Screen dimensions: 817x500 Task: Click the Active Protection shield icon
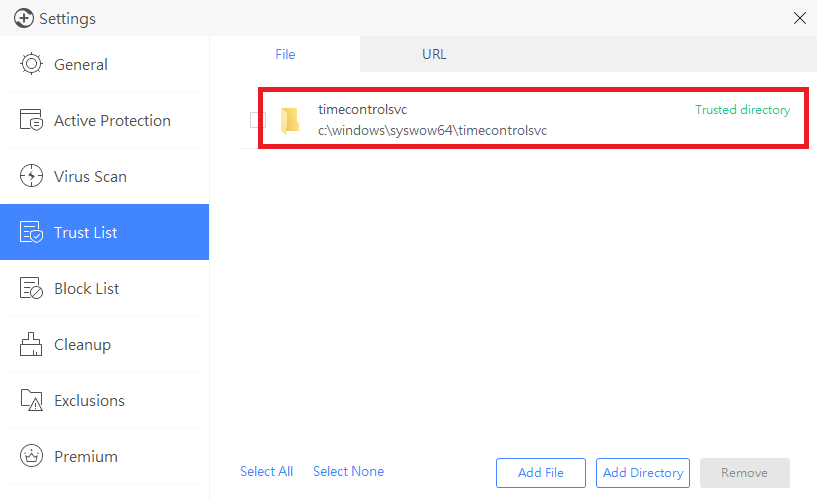point(31,120)
